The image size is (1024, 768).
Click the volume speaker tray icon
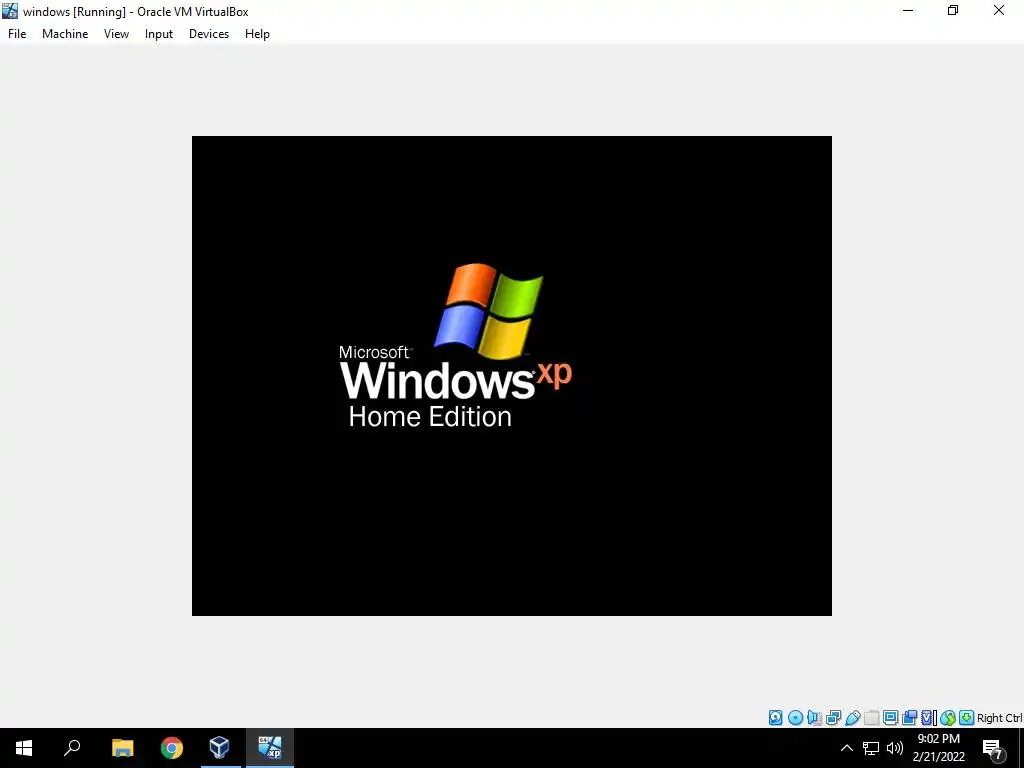tap(895, 748)
